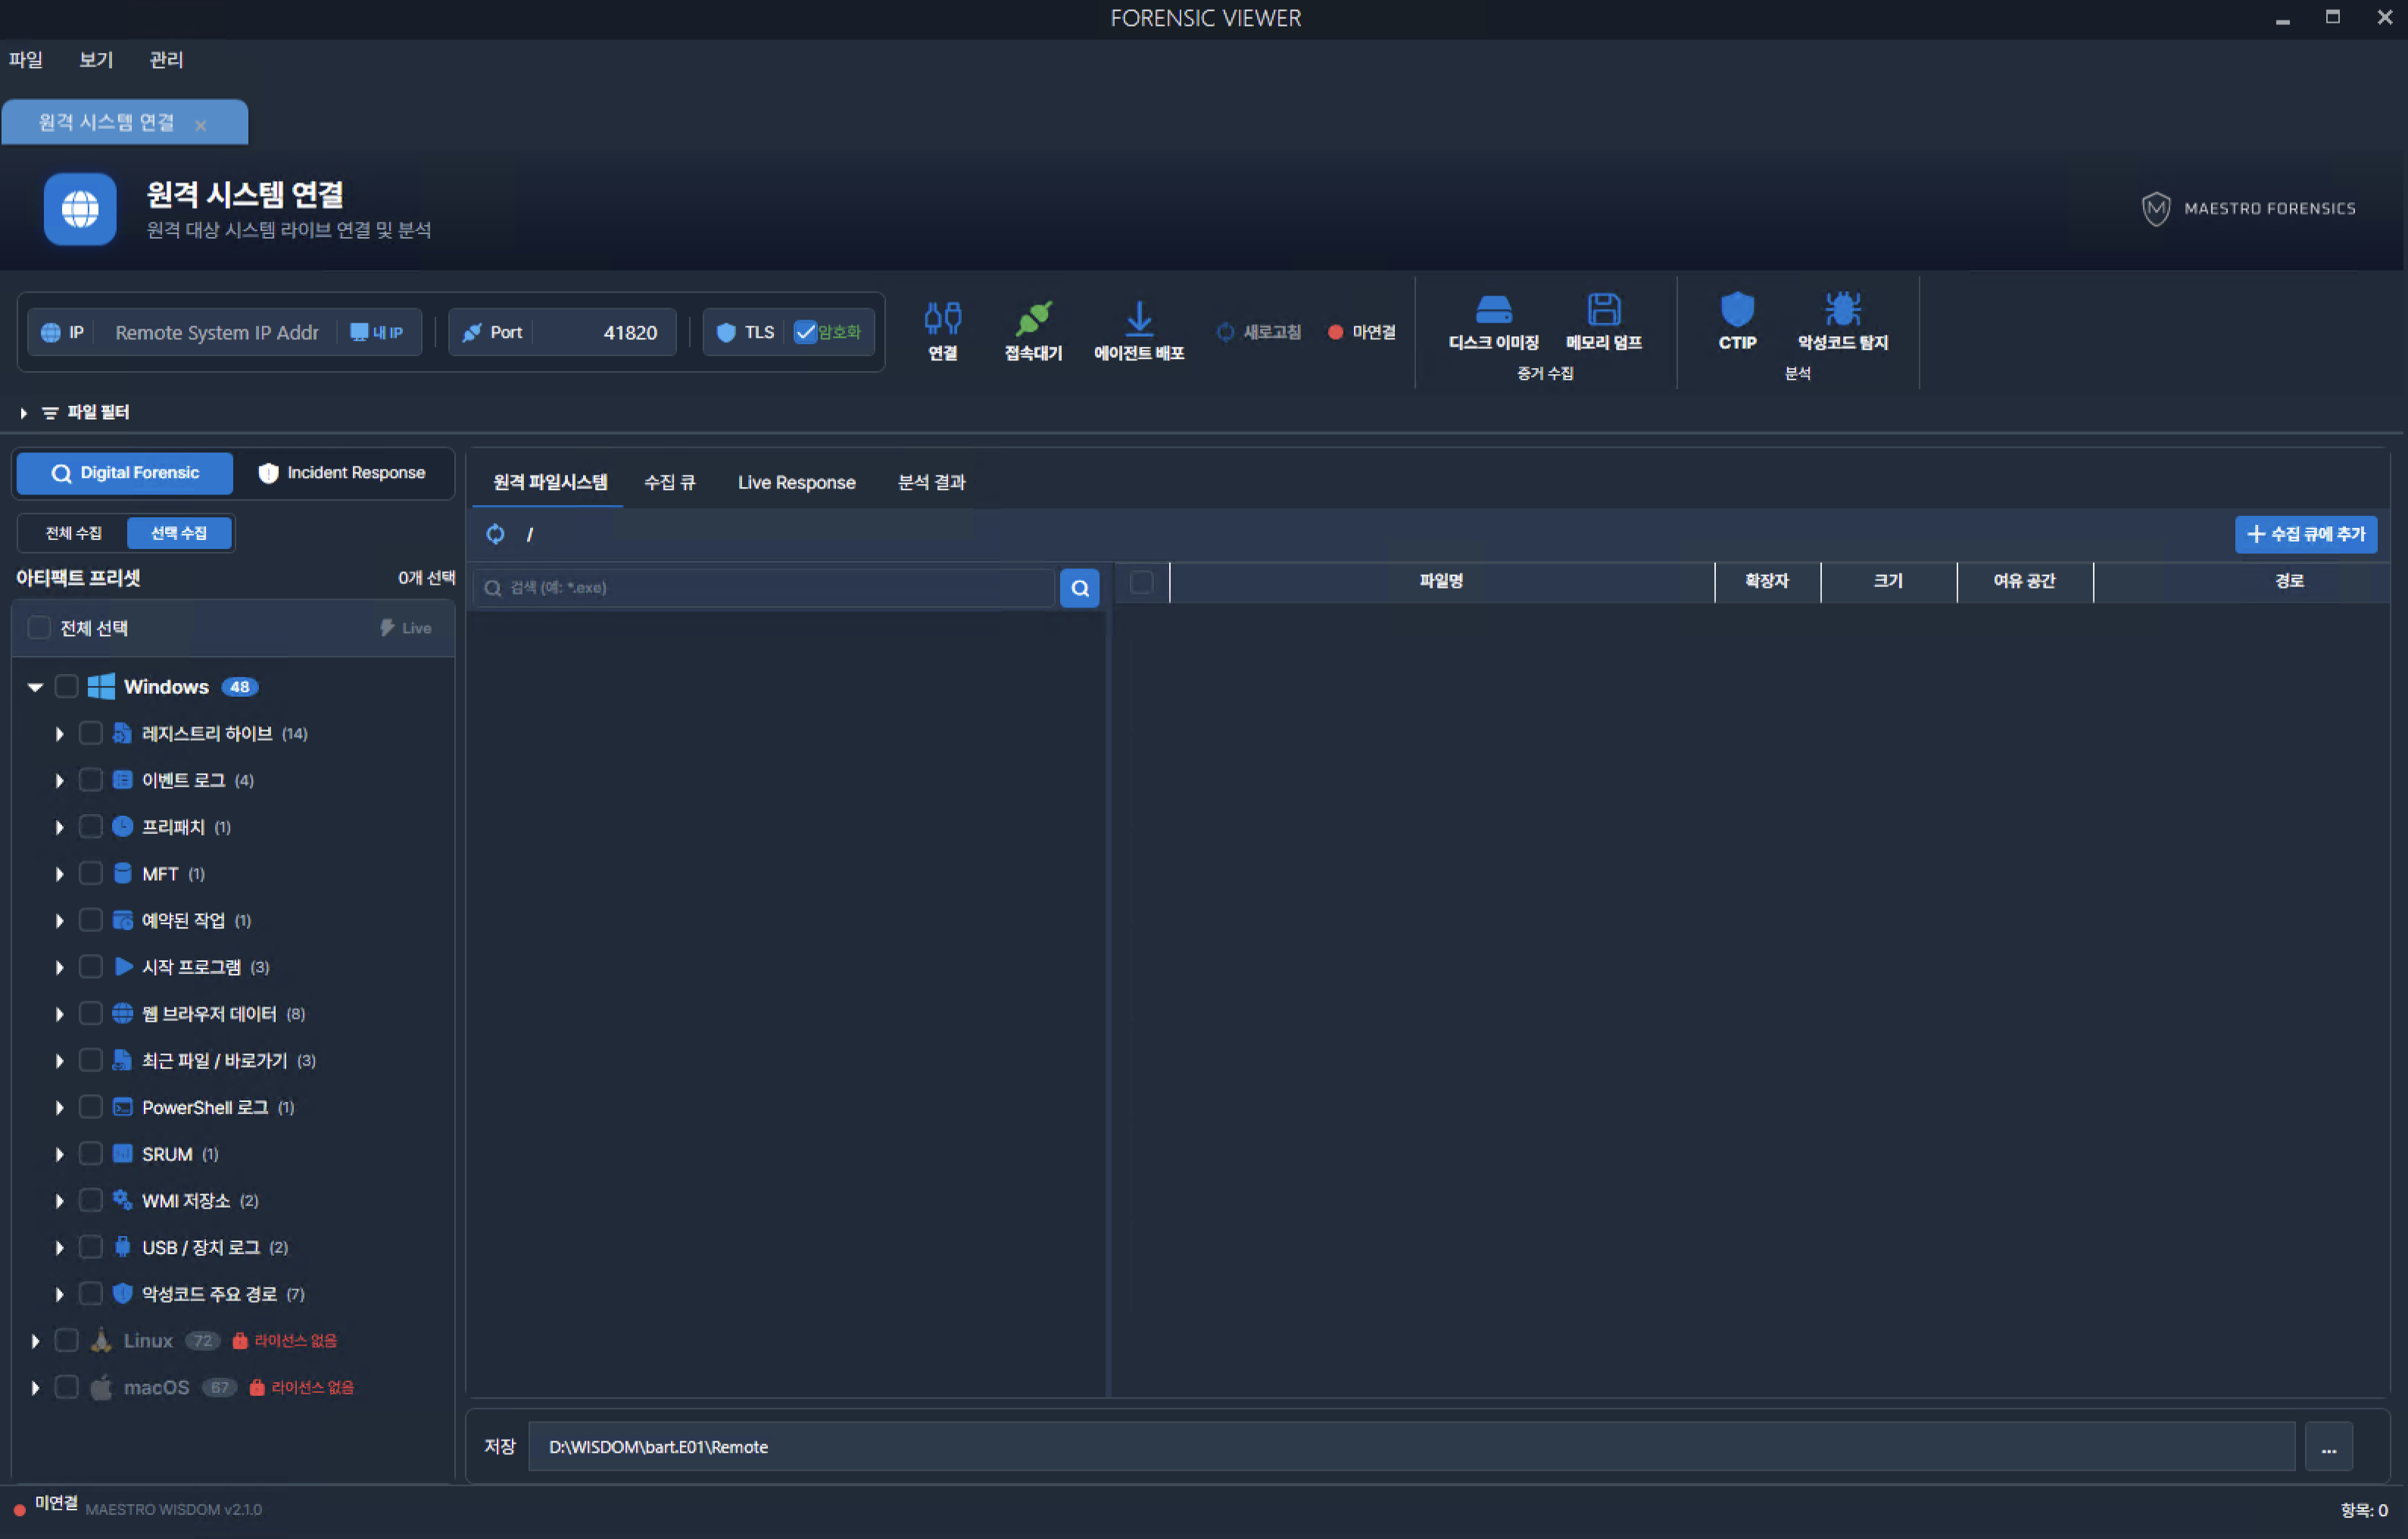Launch 악성코드 탐지 malware bug icon
This screenshot has height=1539, width=2408.
(x=1842, y=309)
